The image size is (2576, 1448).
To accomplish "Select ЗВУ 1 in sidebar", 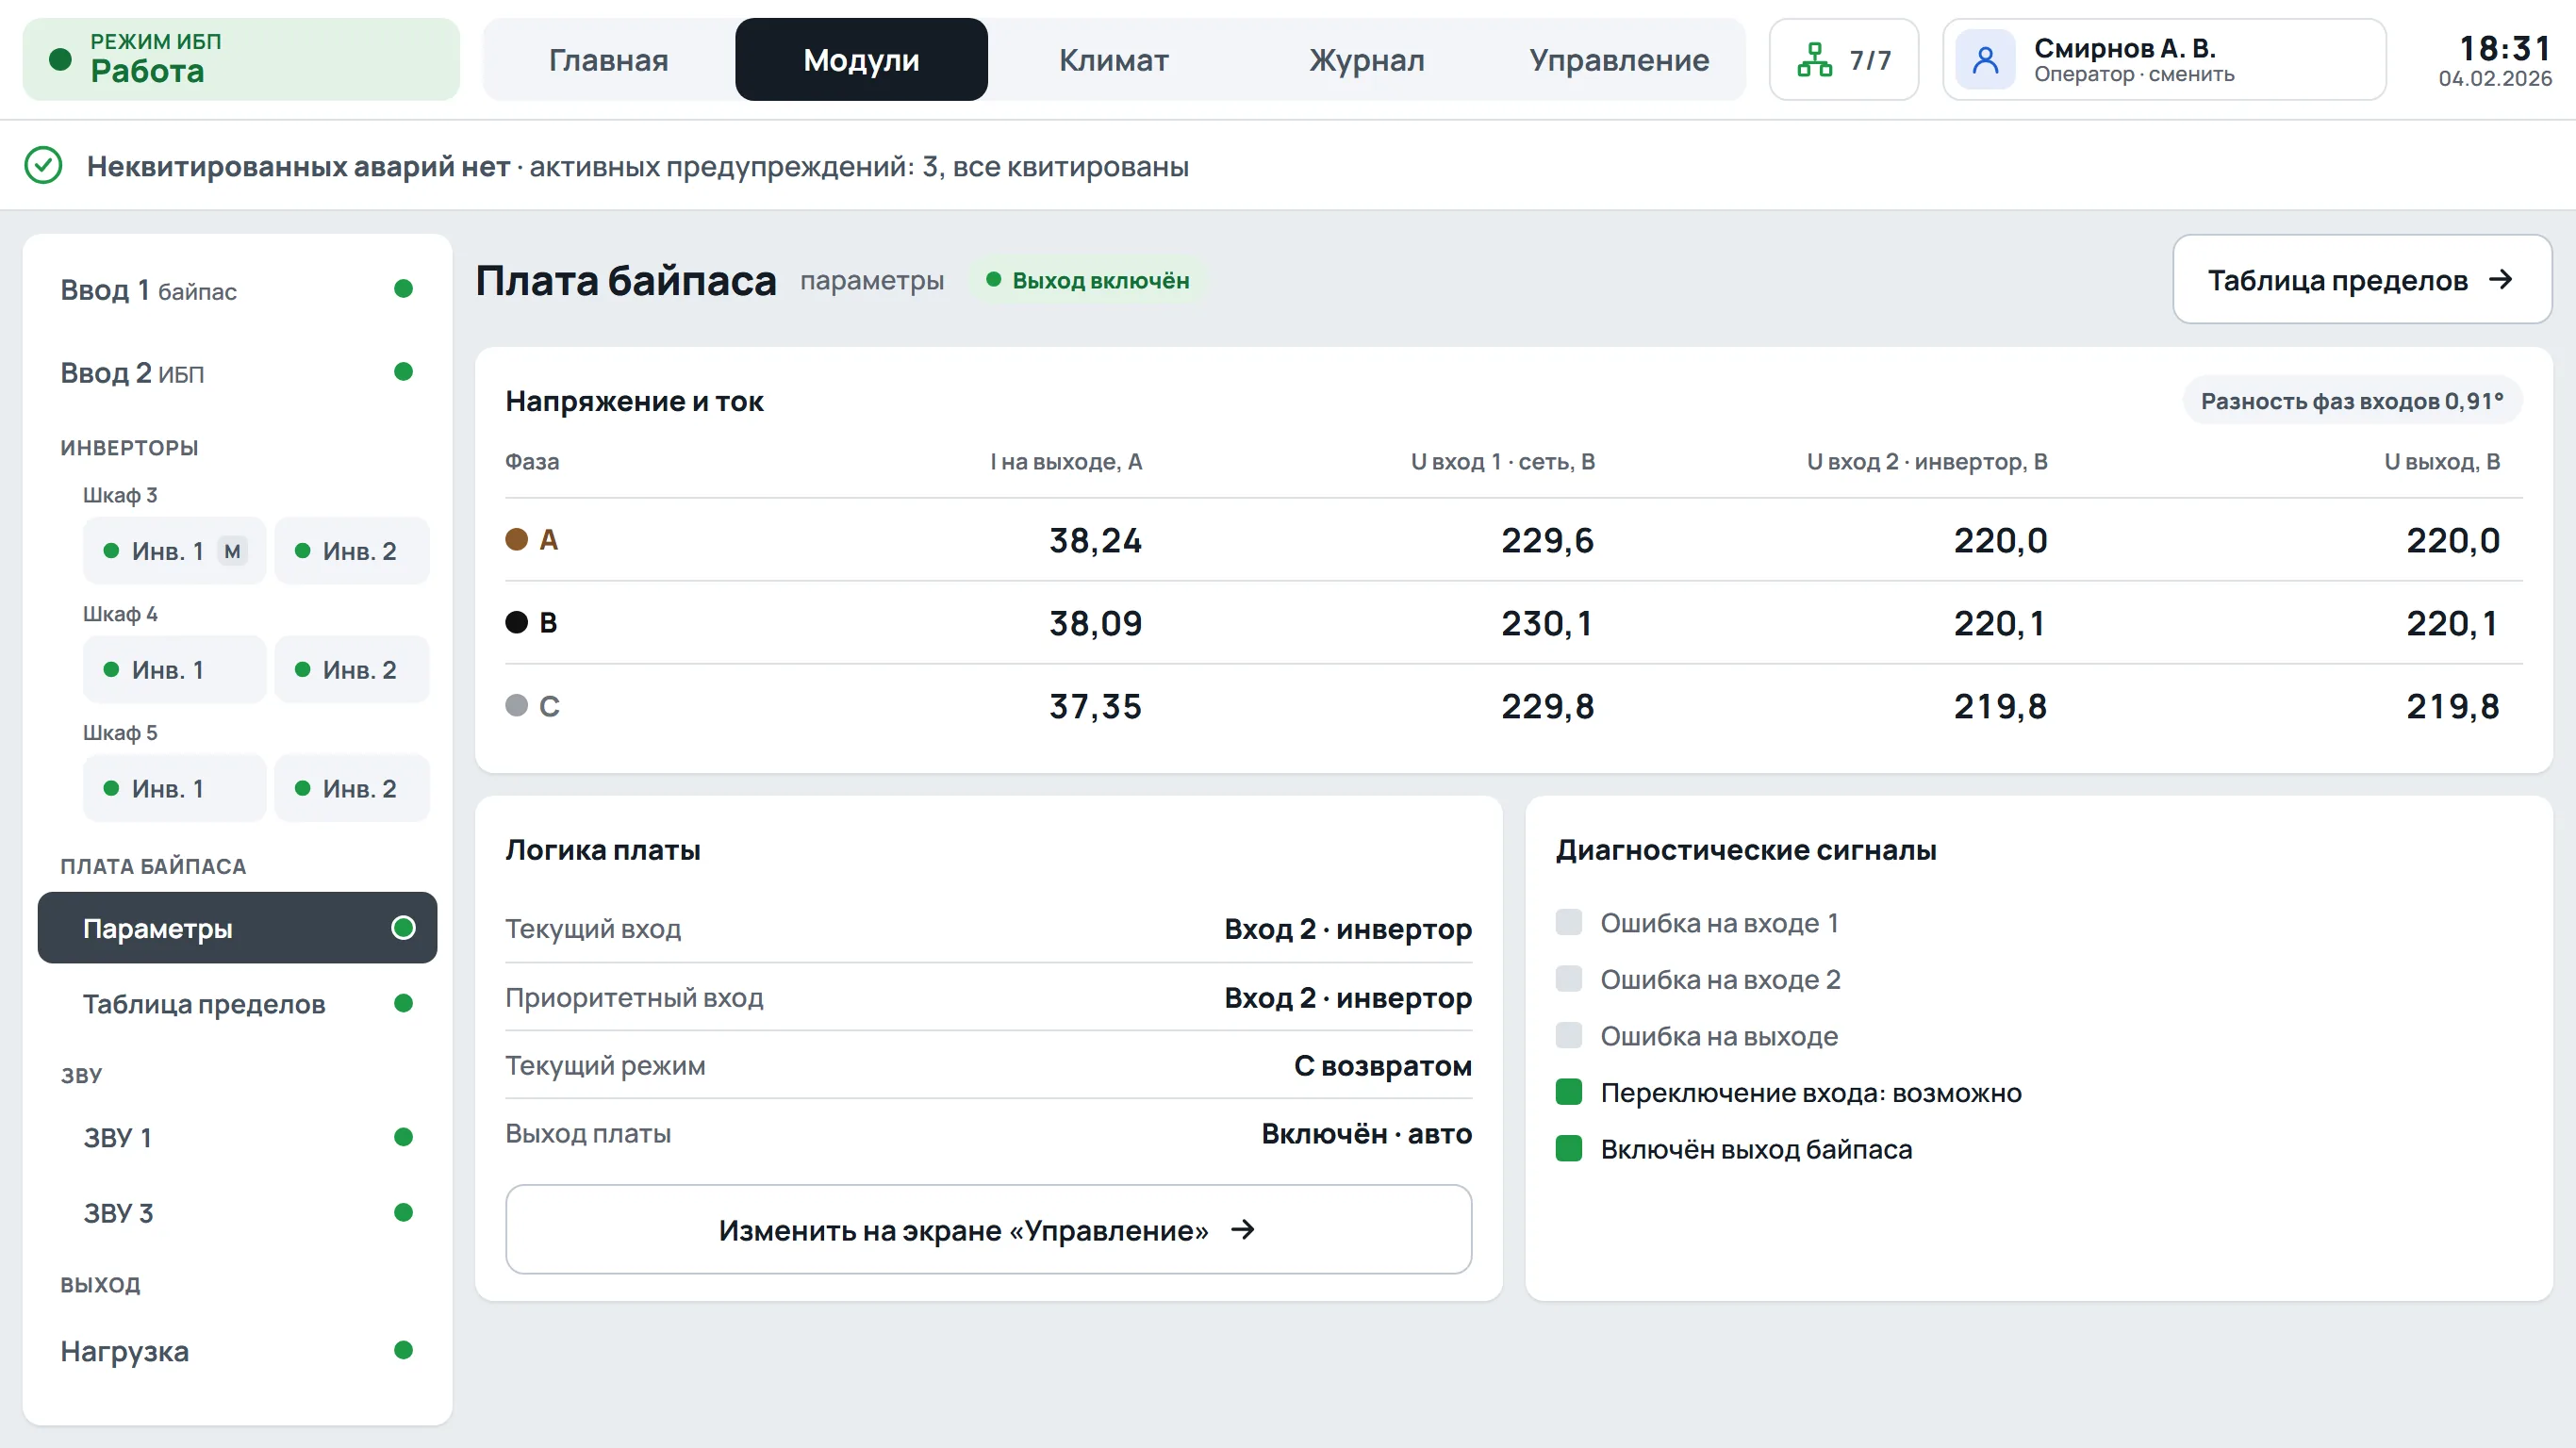I will (x=237, y=1137).
